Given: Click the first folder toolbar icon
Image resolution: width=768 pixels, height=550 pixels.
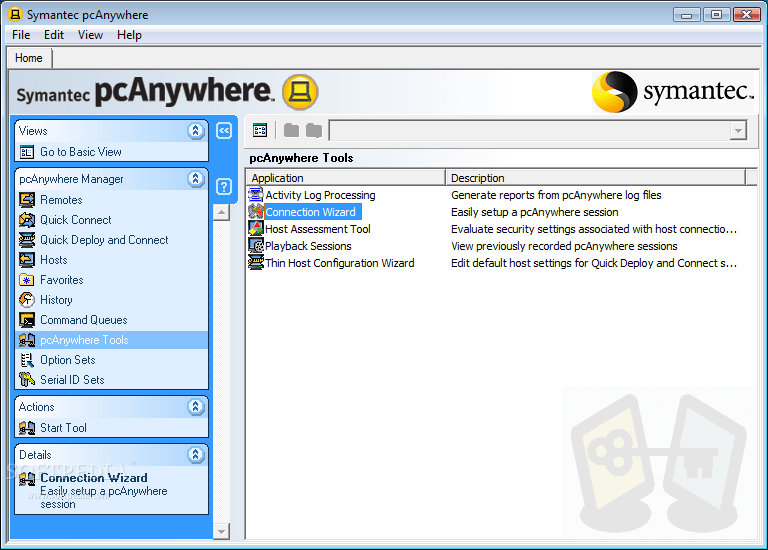Looking at the screenshot, I should tap(291, 130).
